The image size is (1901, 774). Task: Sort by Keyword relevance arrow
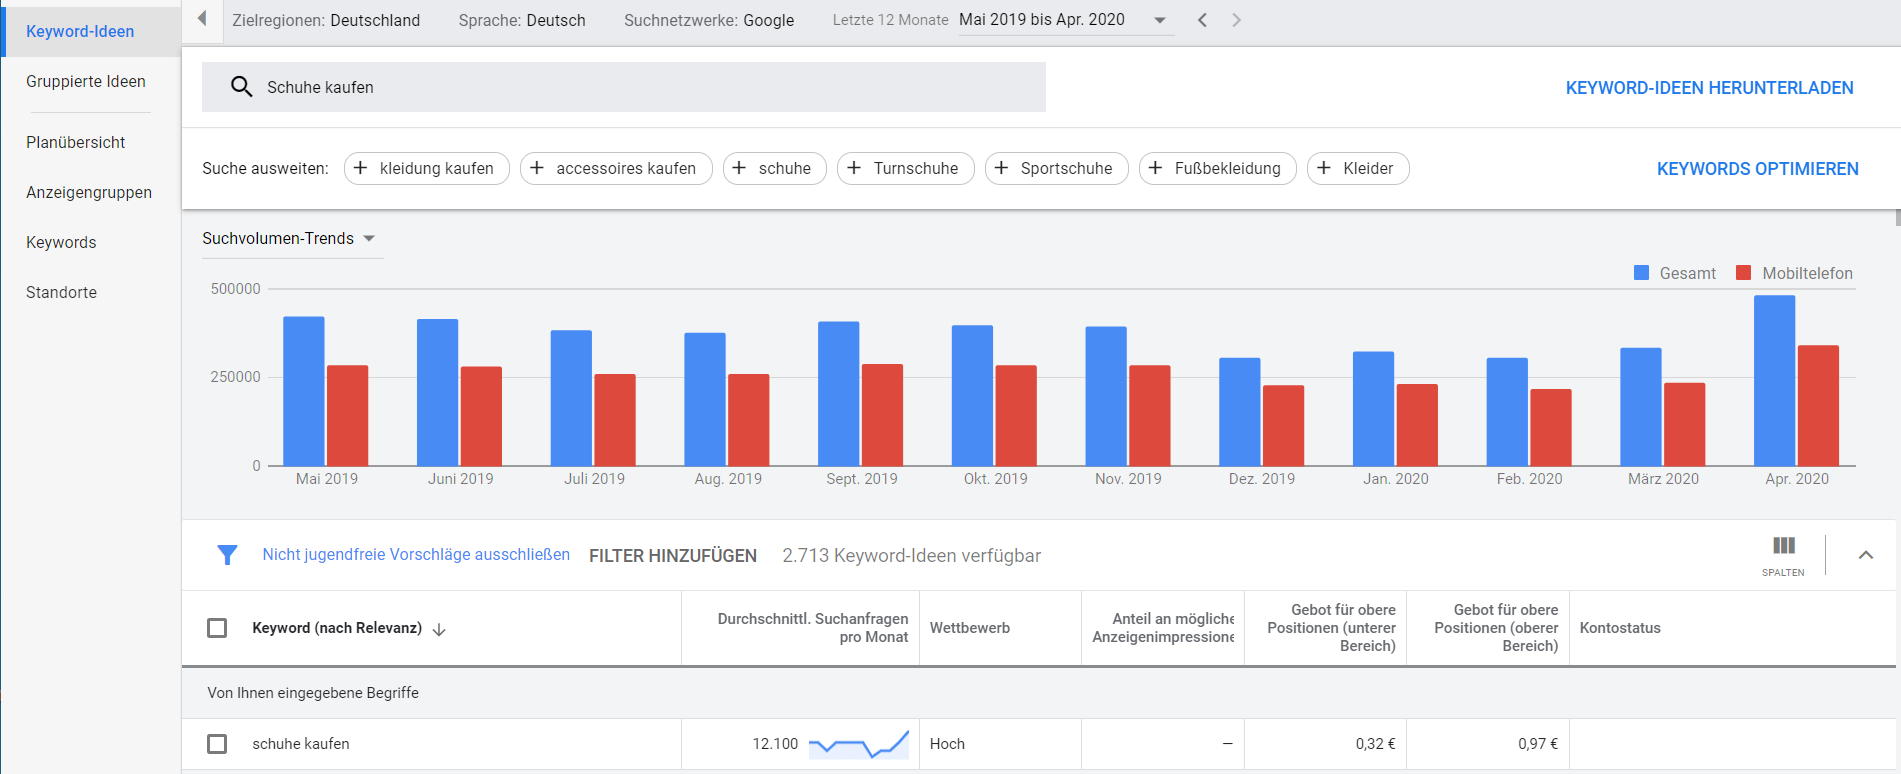click(x=439, y=629)
